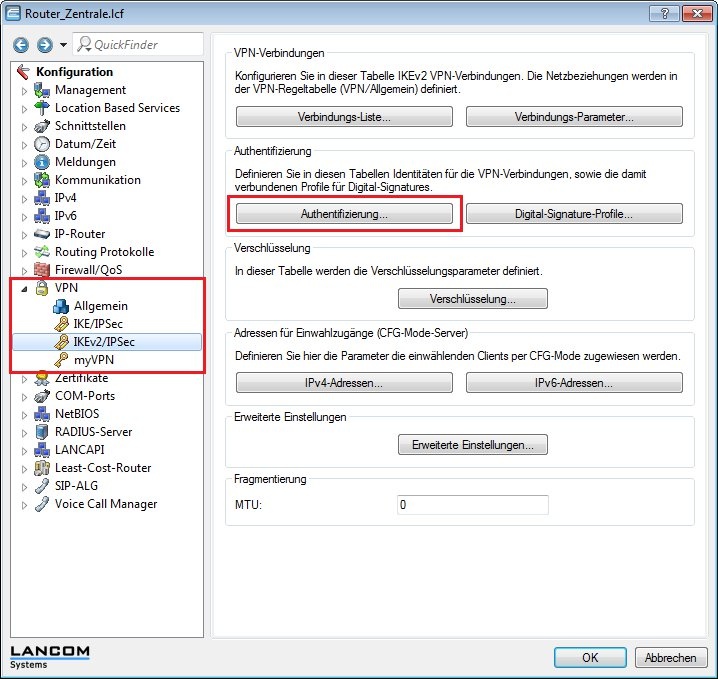Click the SIP-ALG phone icon
Screen dimensions: 718x679
click(42, 486)
